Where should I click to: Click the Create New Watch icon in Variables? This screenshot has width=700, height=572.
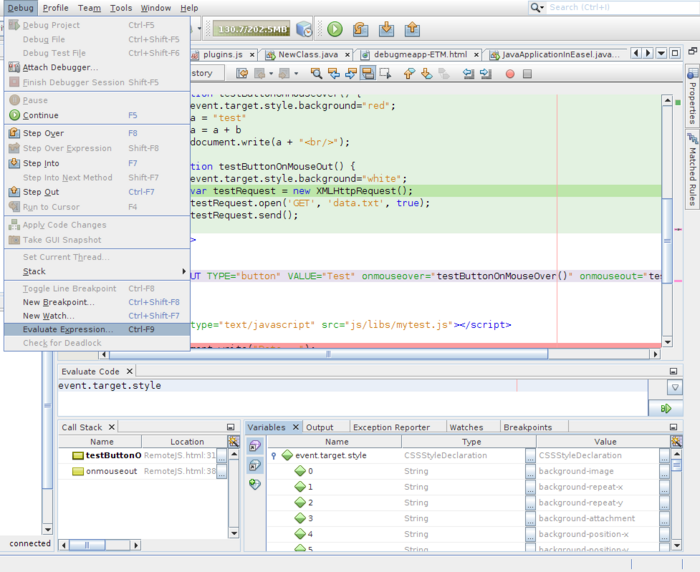[255, 484]
